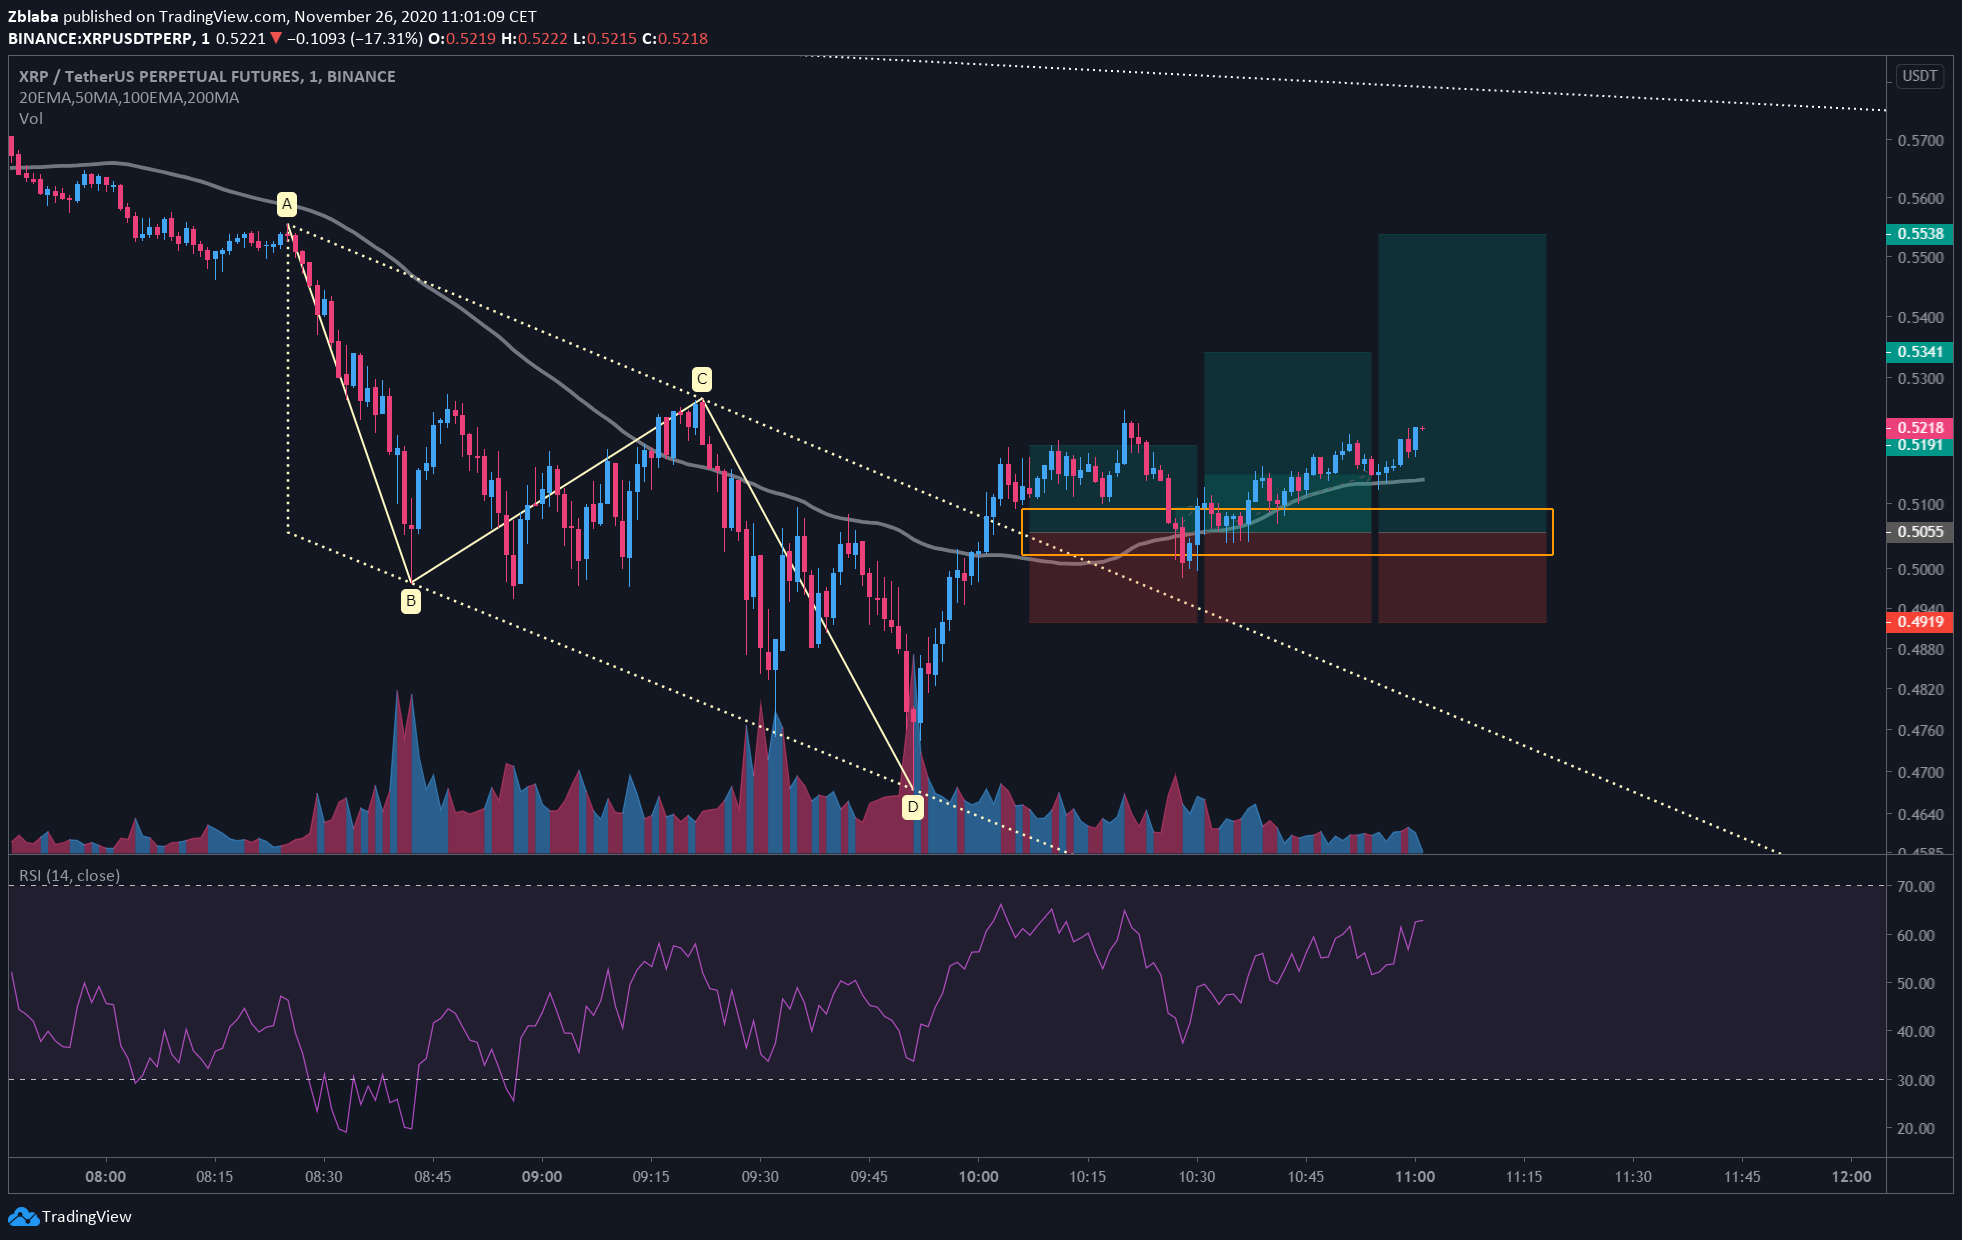Click the 0.4700 price scale value

1921,773
